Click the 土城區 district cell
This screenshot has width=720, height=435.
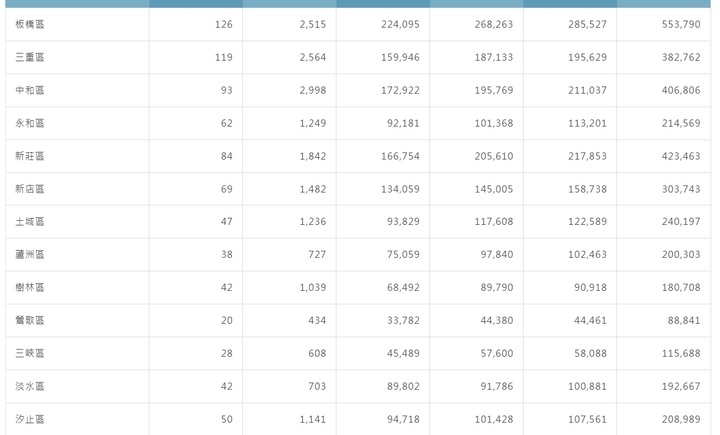point(31,222)
